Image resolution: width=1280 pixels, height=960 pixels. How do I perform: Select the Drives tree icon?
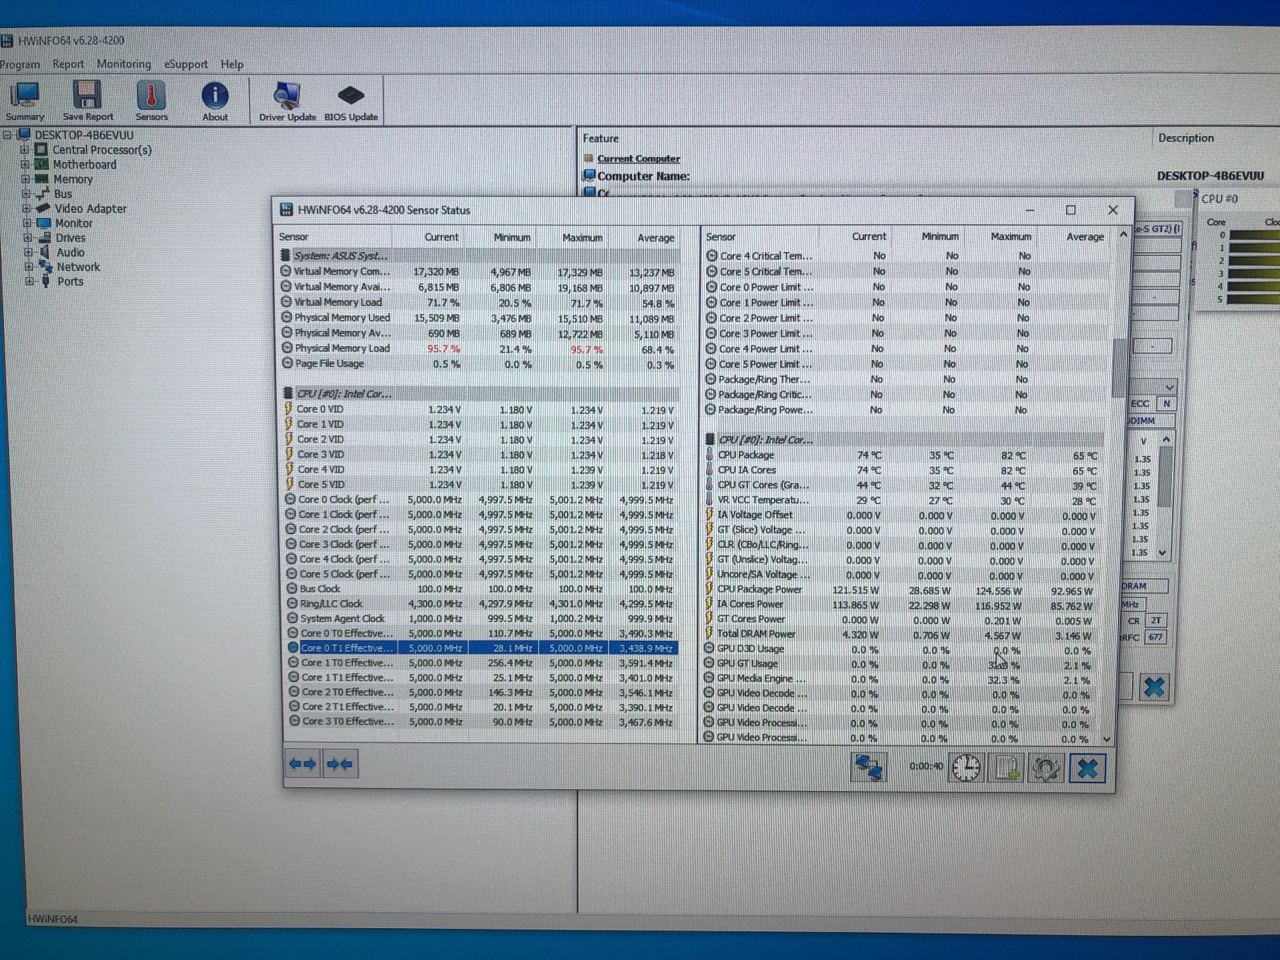[44, 237]
